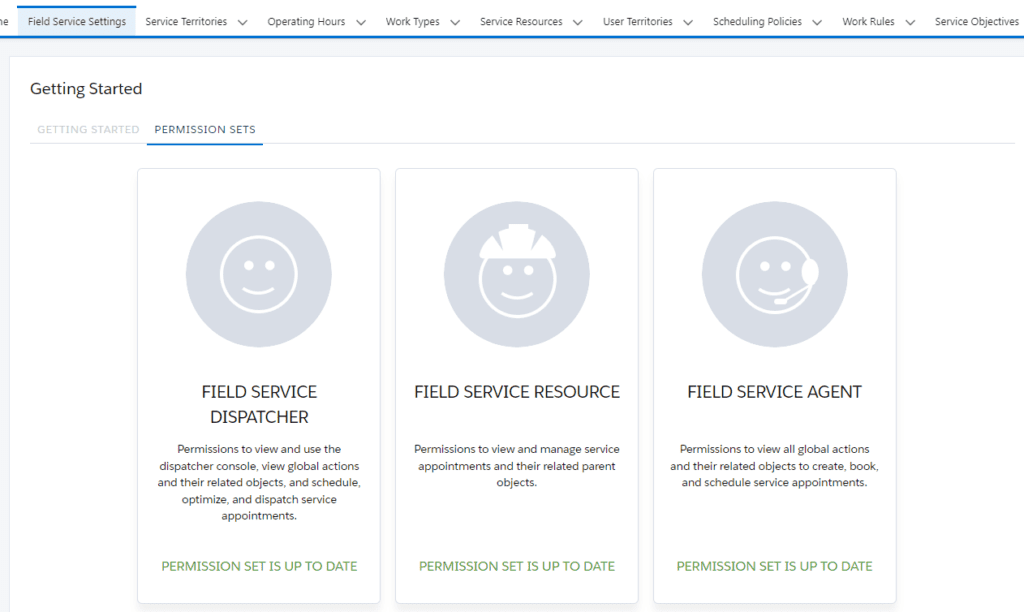Open the Scheduling Policies dropdown
This screenshot has width=1024, height=612.
pyautogui.click(x=818, y=21)
